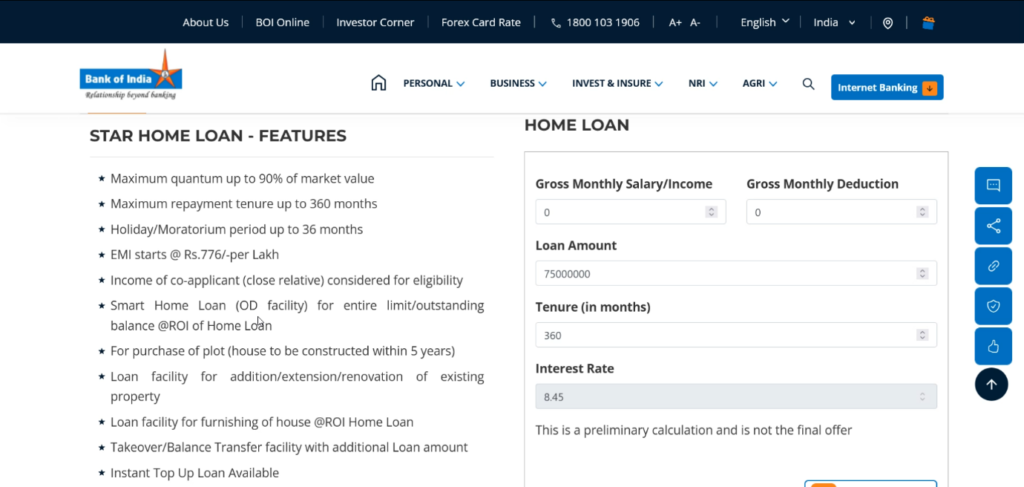Image resolution: width=1024 pixels, height=487 pixels.
Task: Go to the home icon in navigation
Action: tap(378, 83)
